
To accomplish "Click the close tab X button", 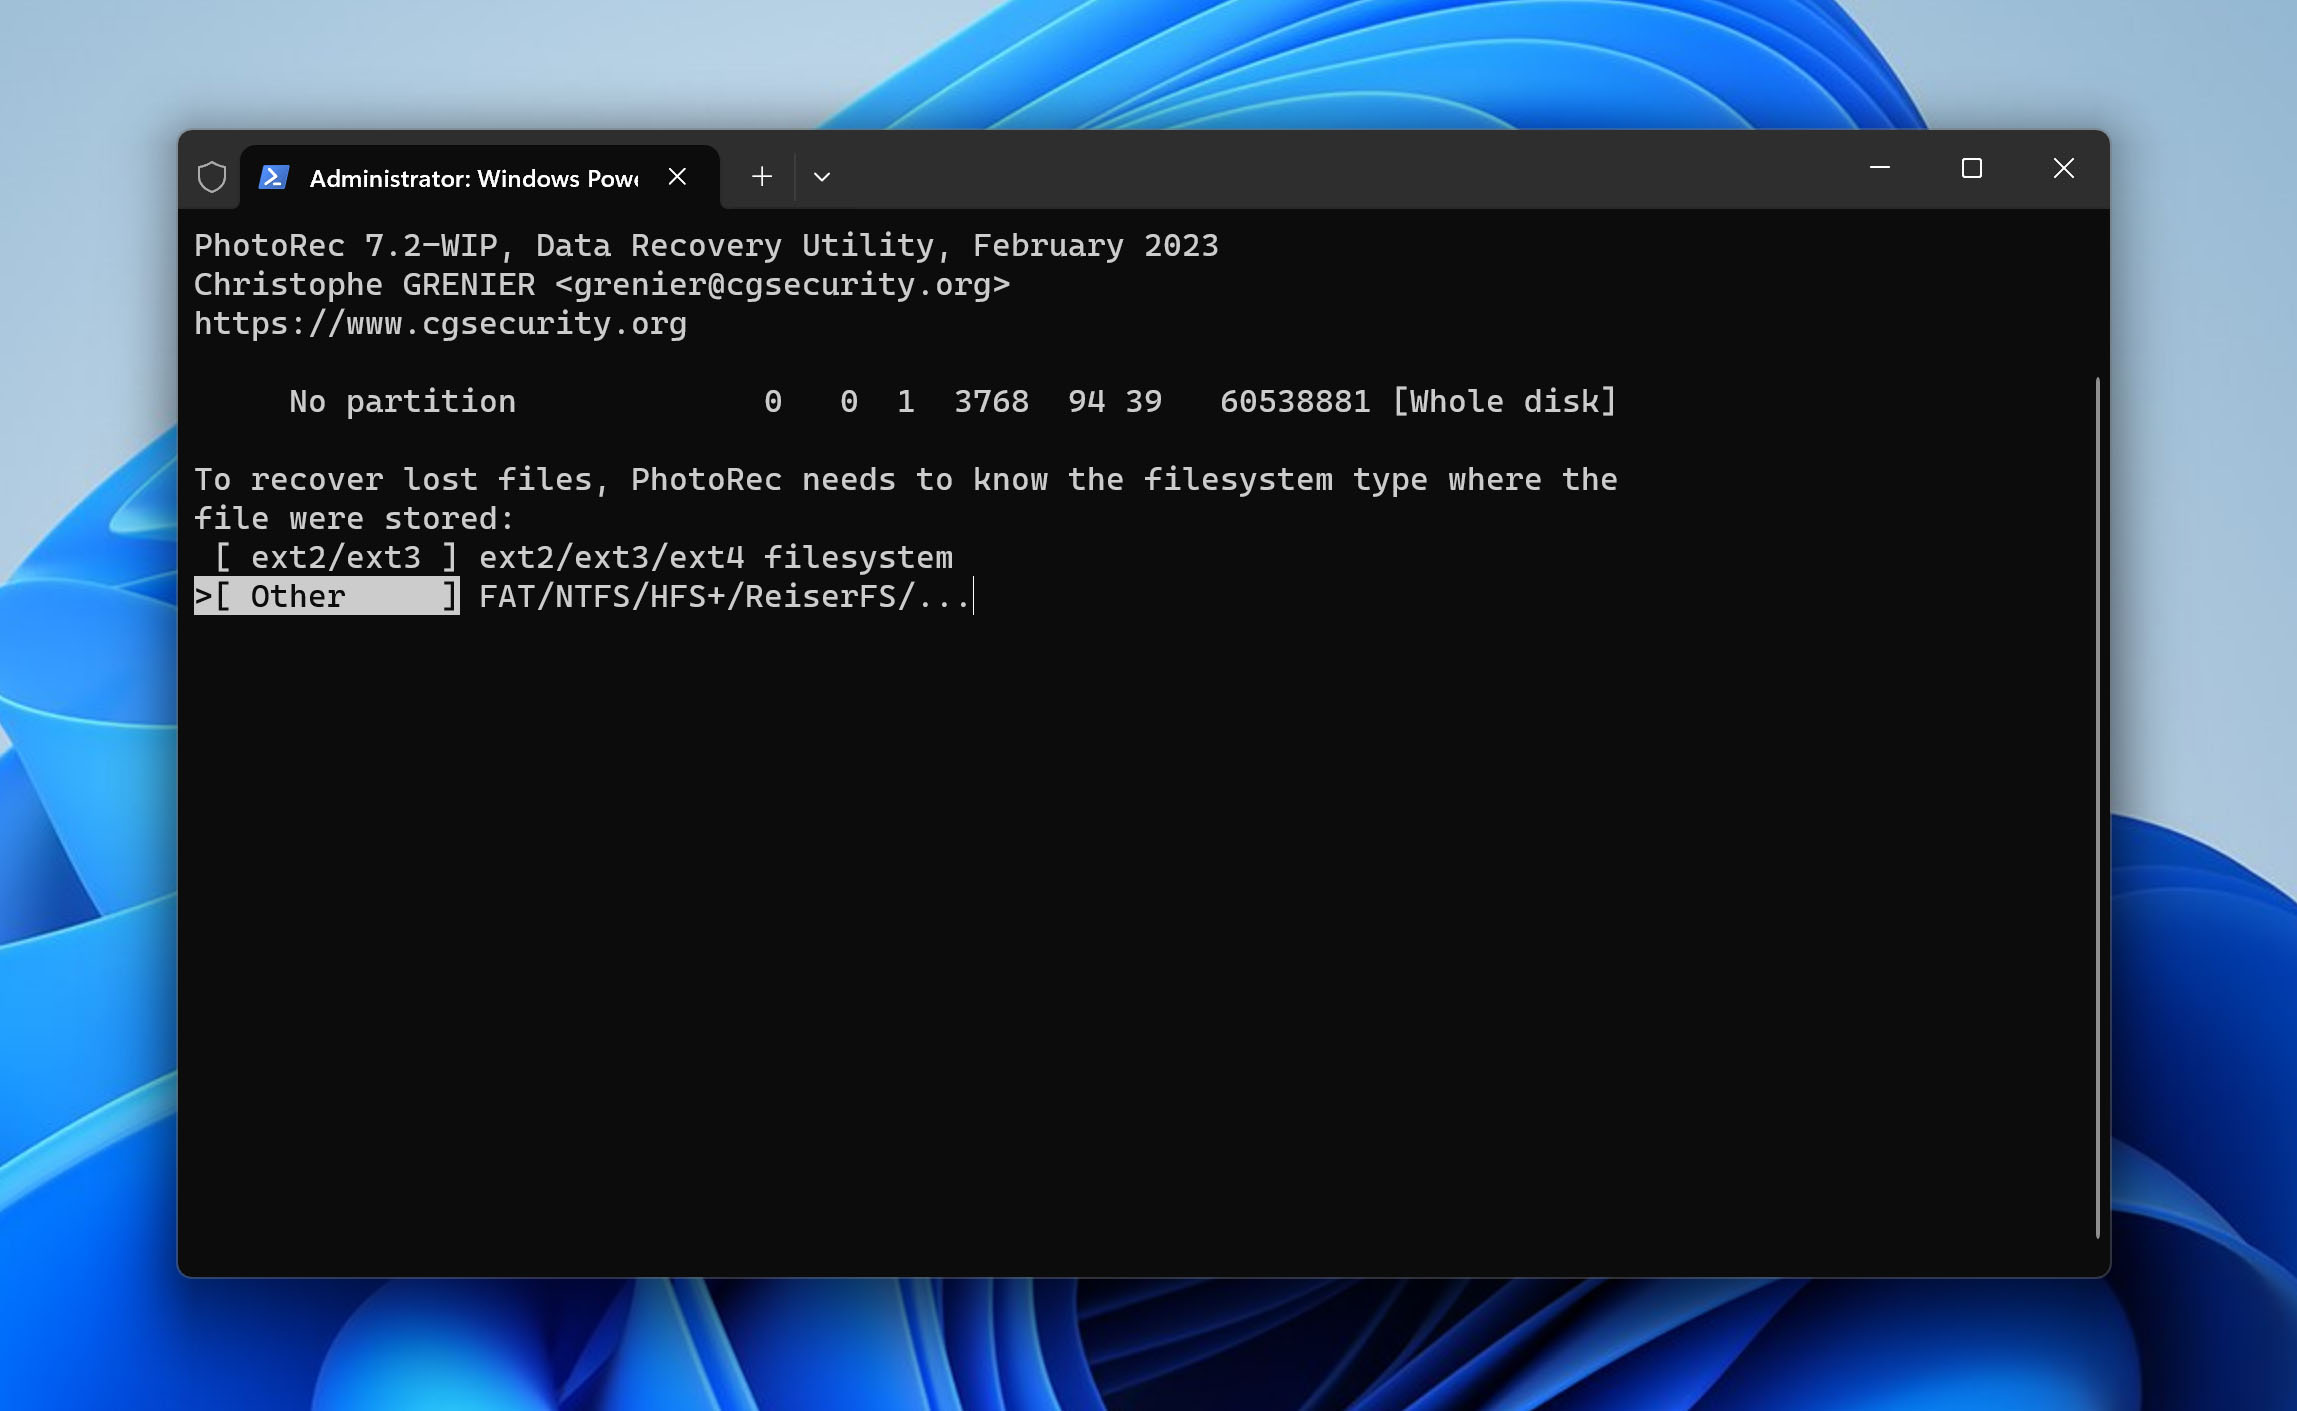I will 678,176.
